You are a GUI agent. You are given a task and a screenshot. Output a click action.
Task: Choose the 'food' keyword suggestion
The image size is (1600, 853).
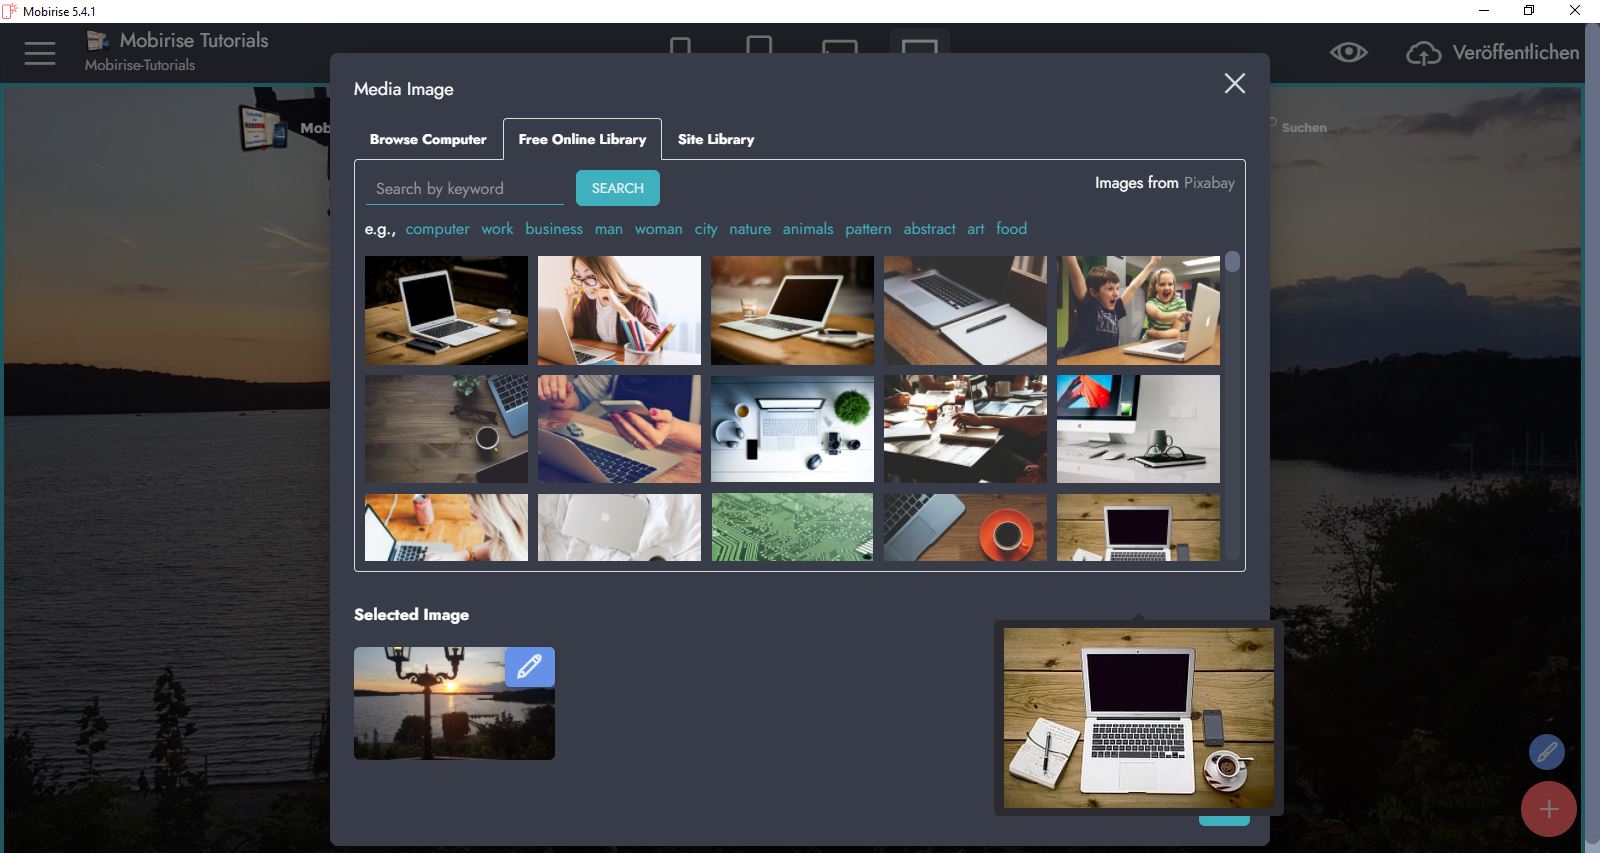point(1012,229)
